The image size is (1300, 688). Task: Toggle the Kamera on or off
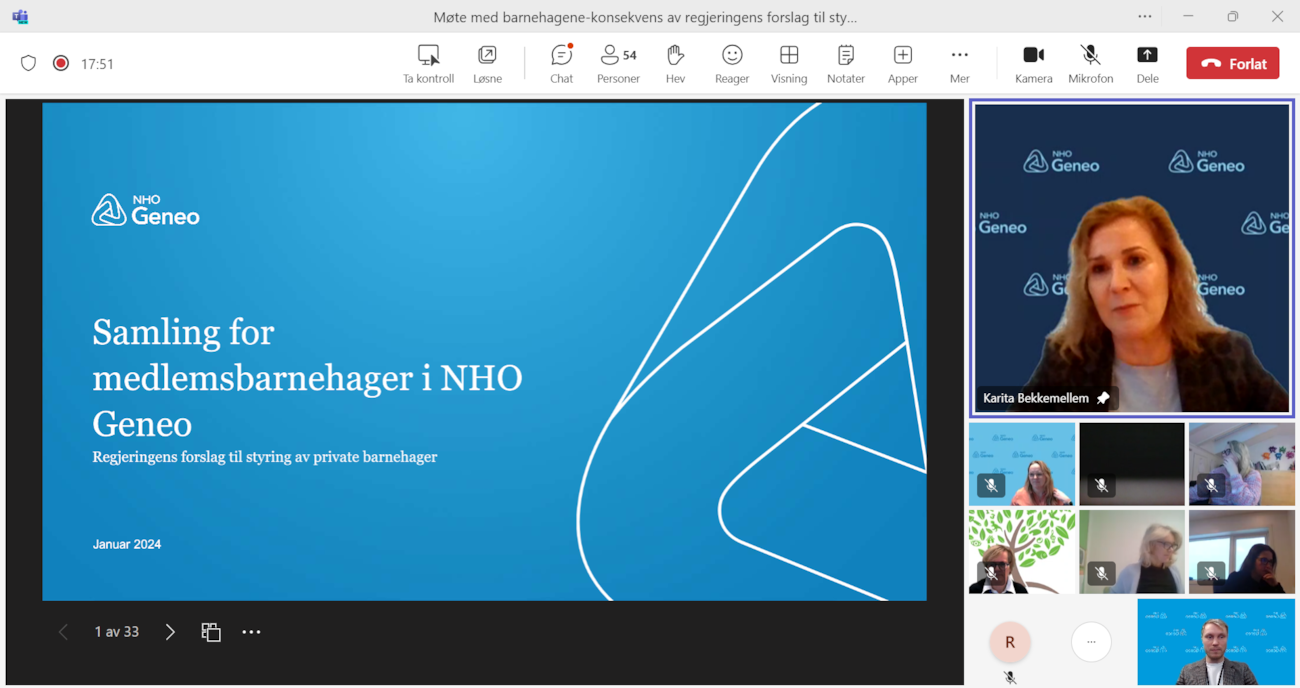click(x=1033, y=63)
